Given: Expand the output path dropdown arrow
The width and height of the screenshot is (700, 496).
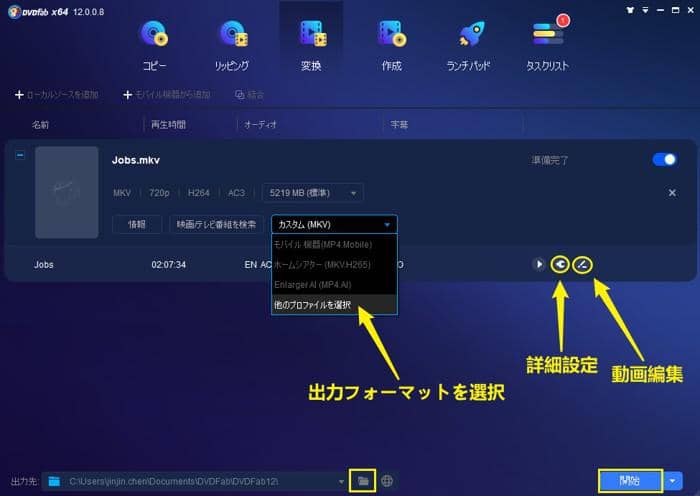Looking at the screenshot, I should click(342, 481).
